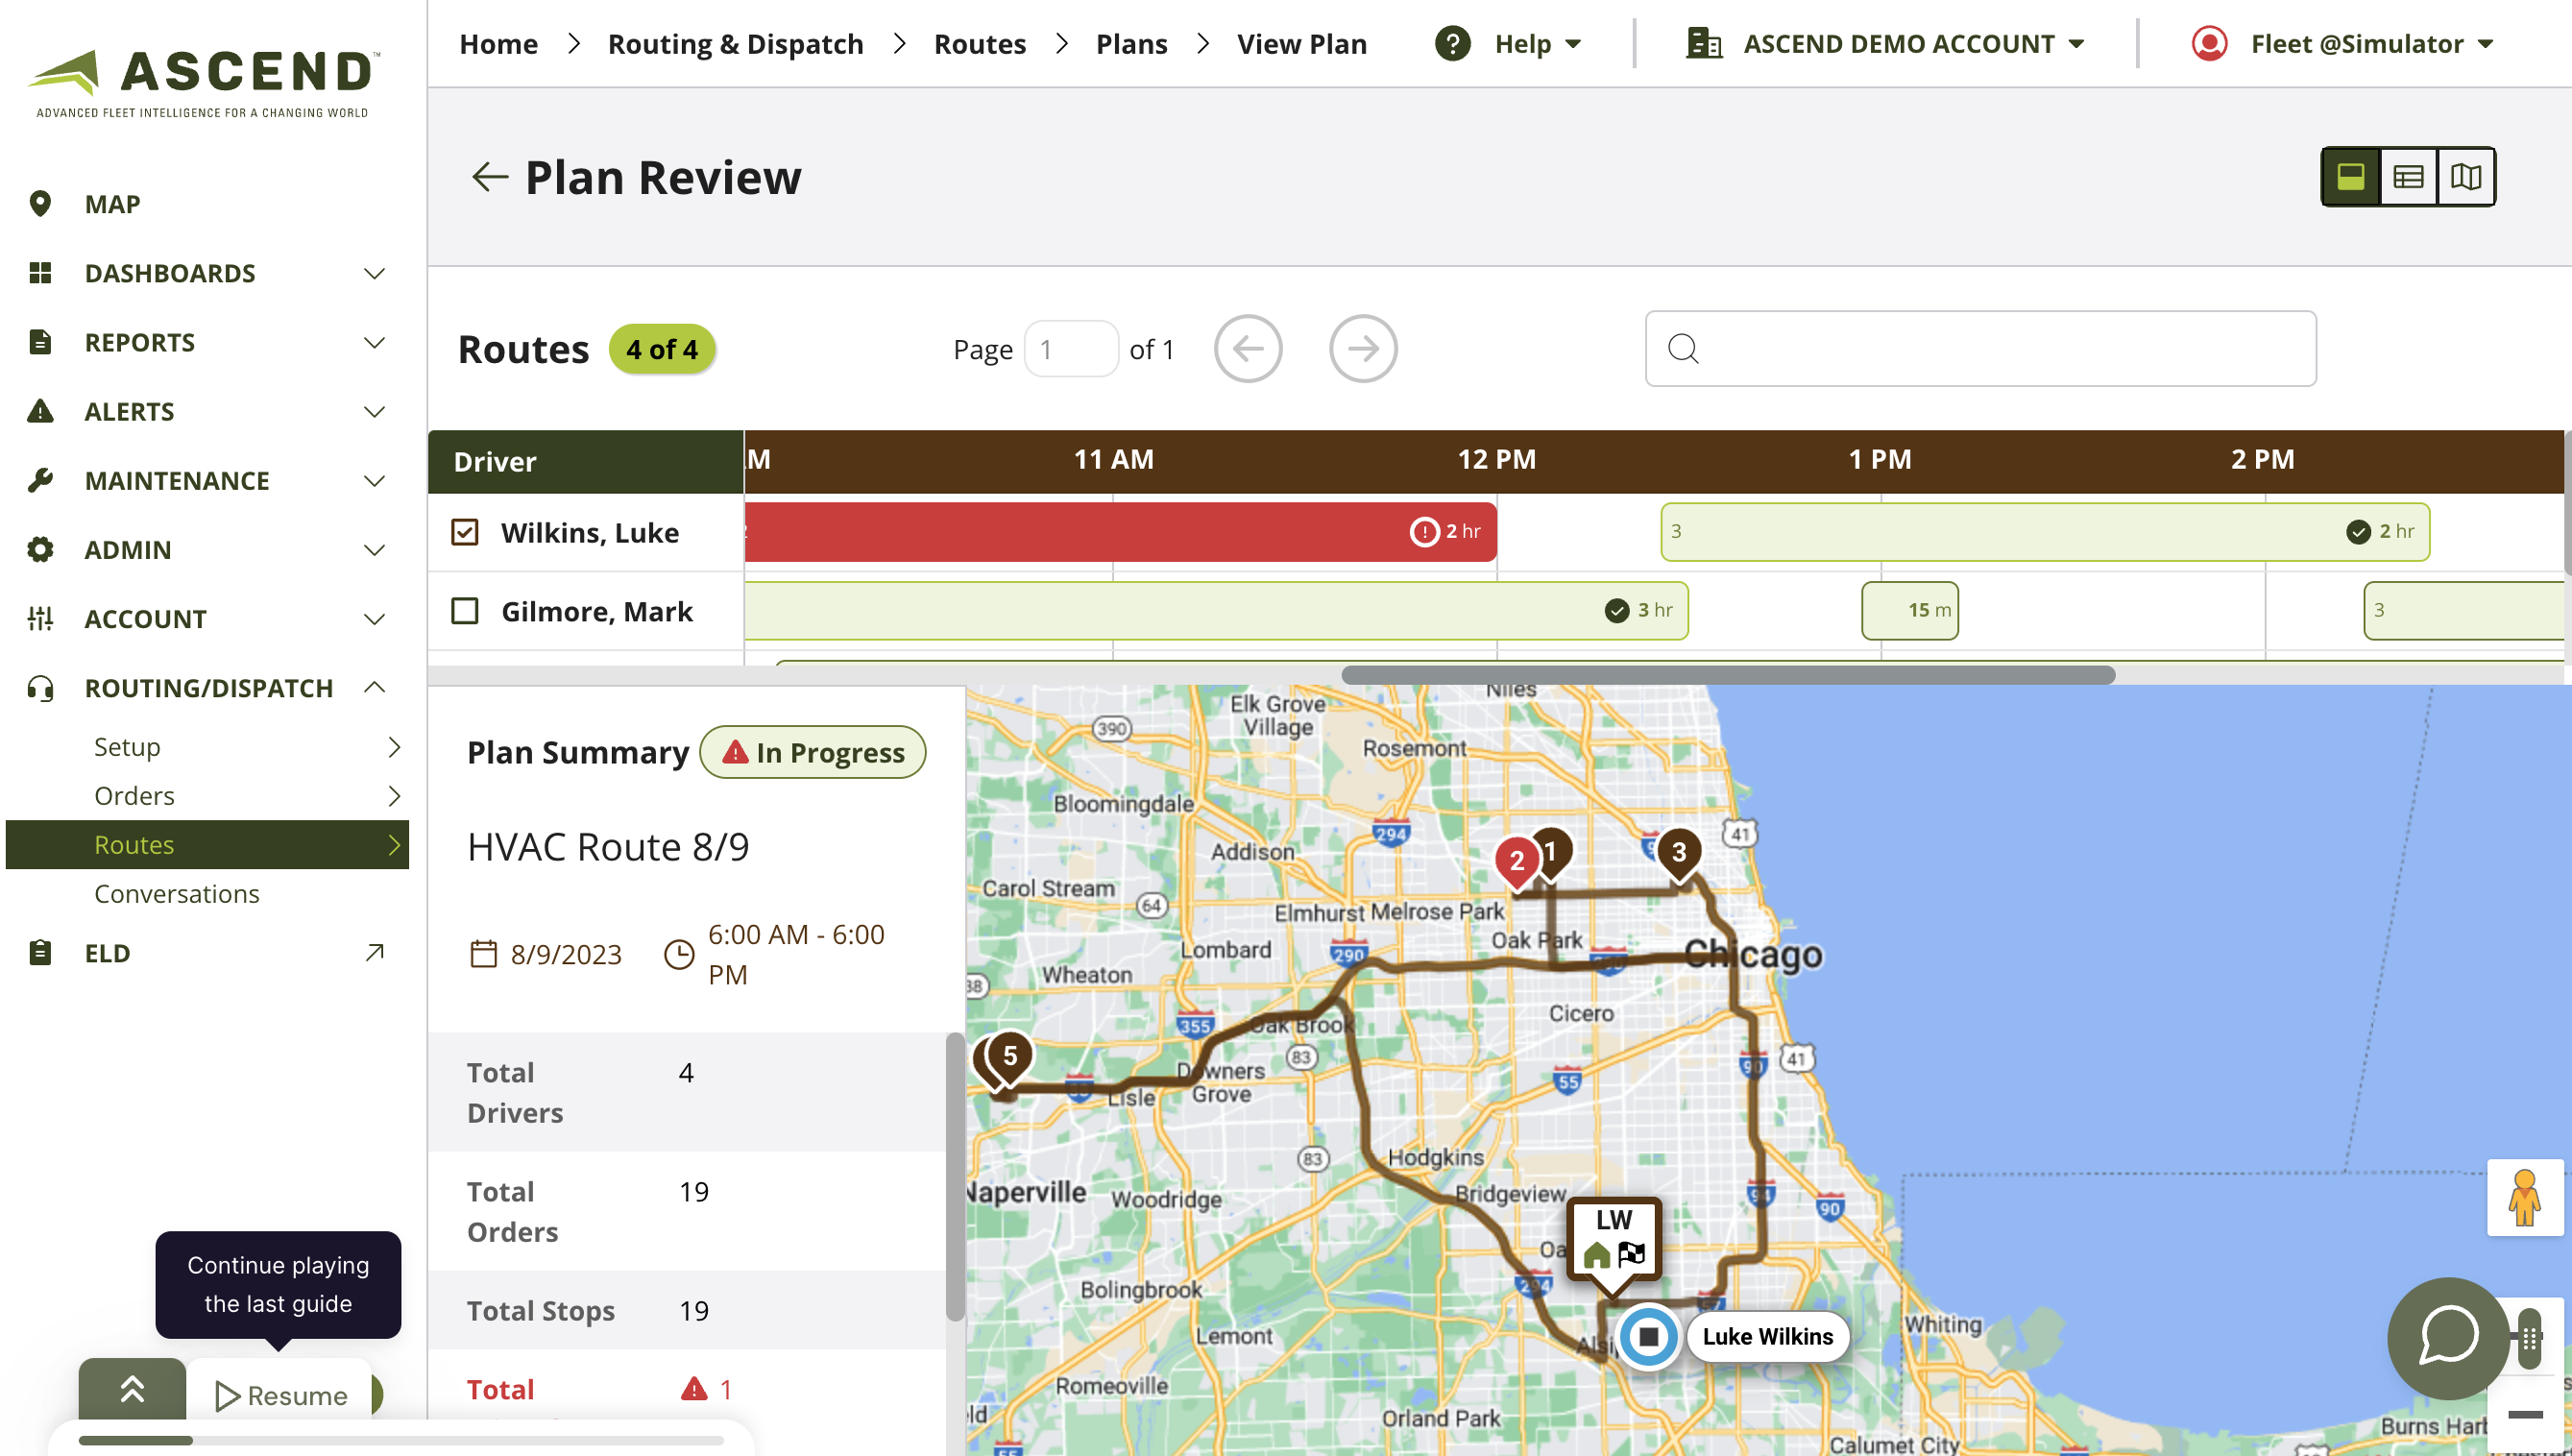Check the Gilmore, Mark driver checkbox
This screenshot has width=2572, height=1456.
(x=465, y=610)
